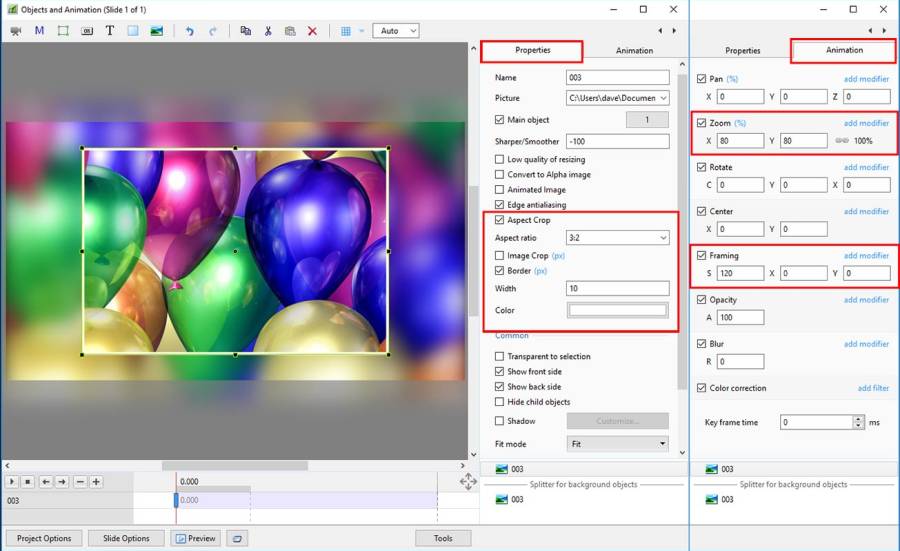
Task: Select the Add Text 'T' tool
Action: coord(110,31)
